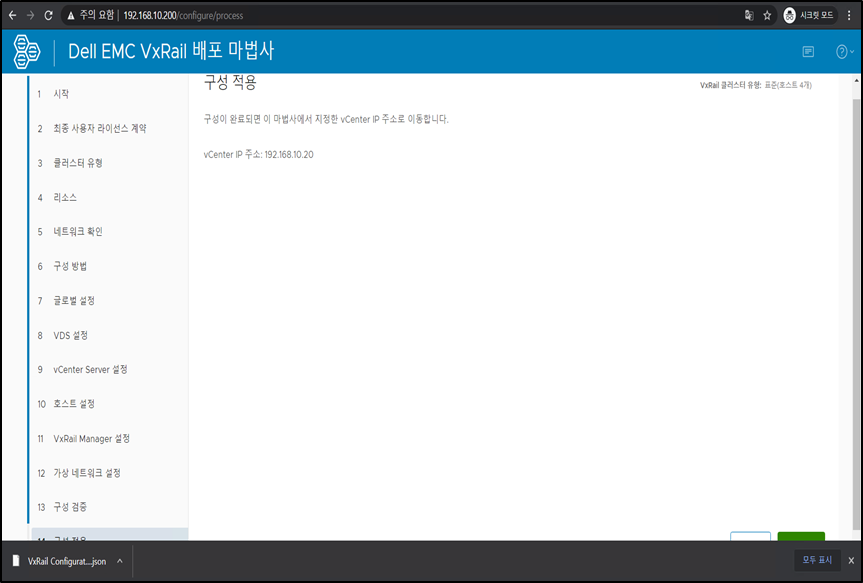Click the browser back arrow

[12, 15]
